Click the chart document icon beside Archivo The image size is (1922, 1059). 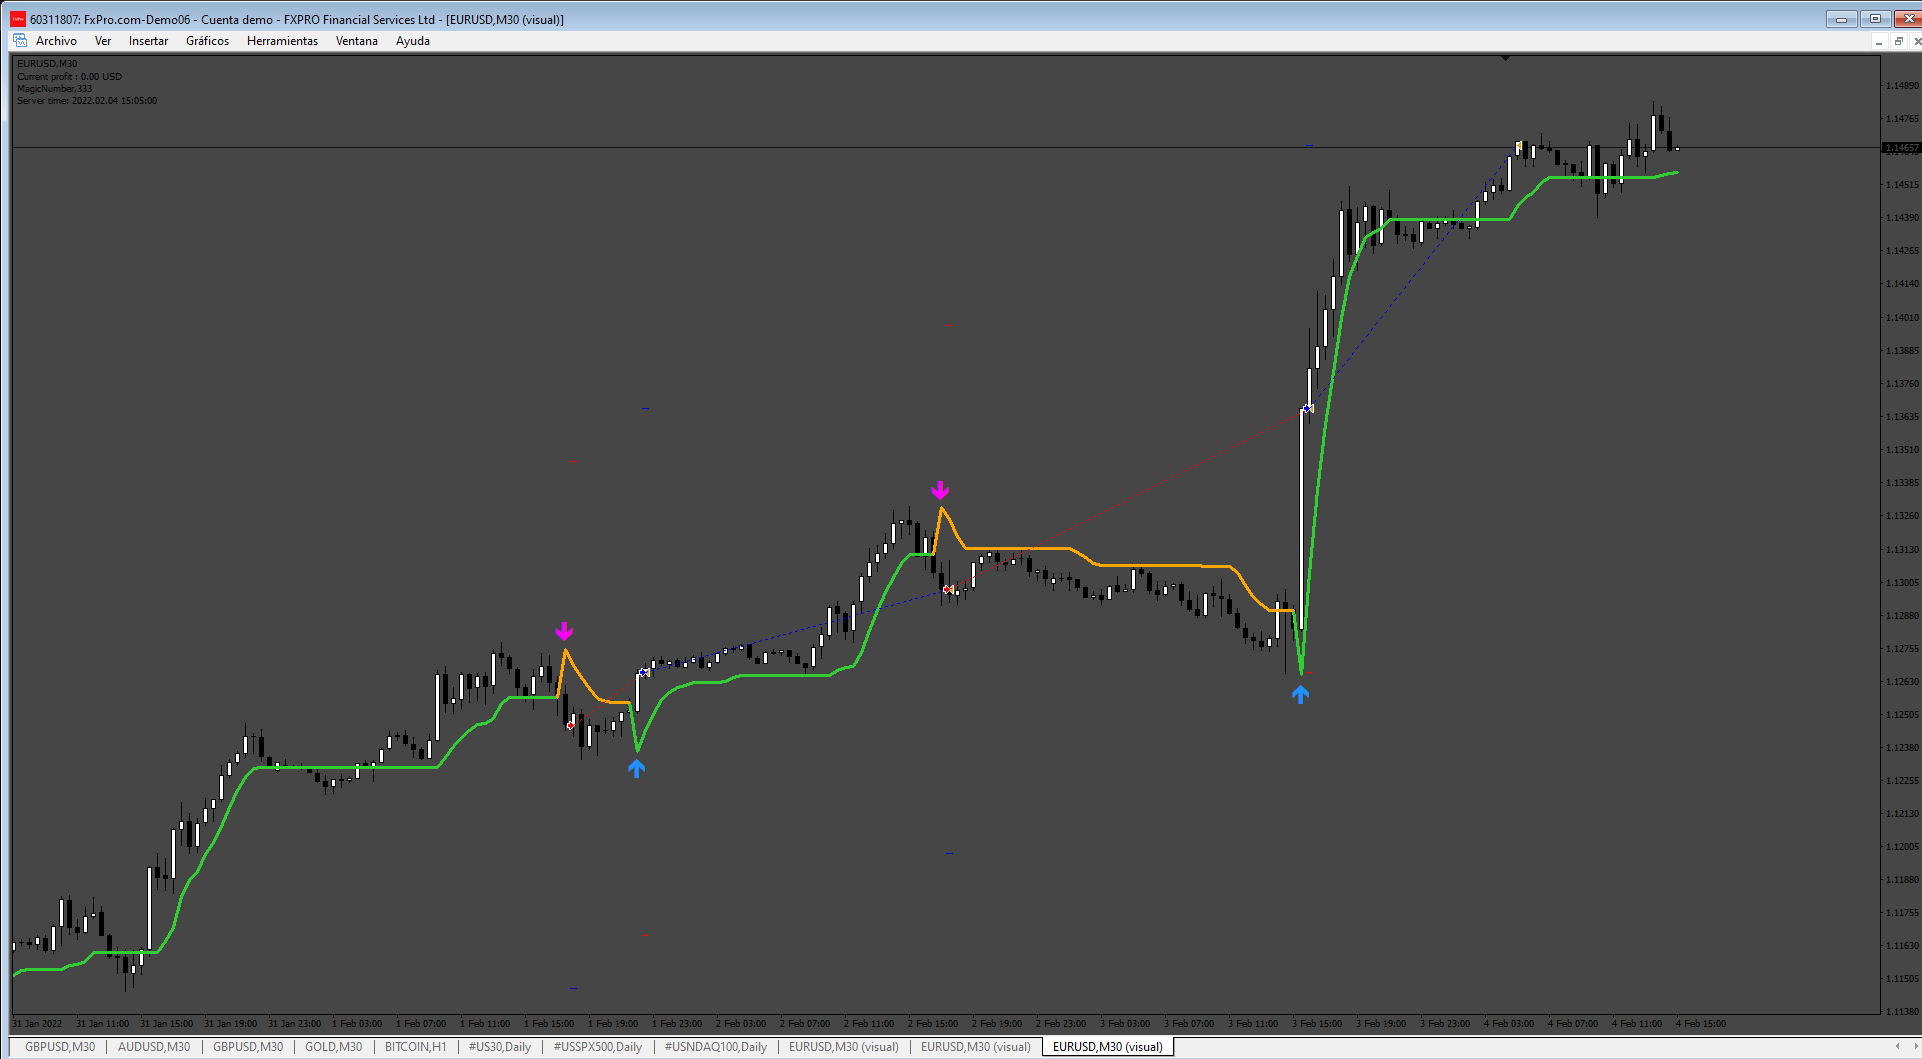(x=20, y=41)
